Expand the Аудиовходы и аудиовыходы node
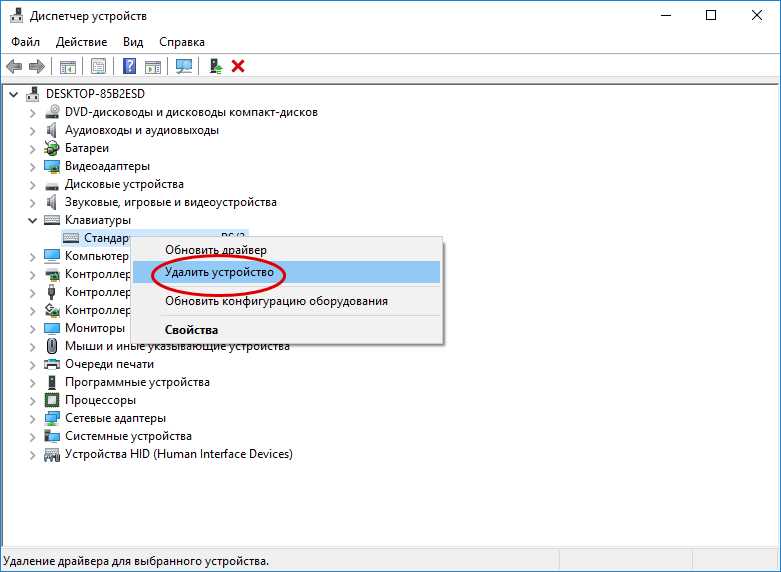The image size is (781, 572). (33, 131)
